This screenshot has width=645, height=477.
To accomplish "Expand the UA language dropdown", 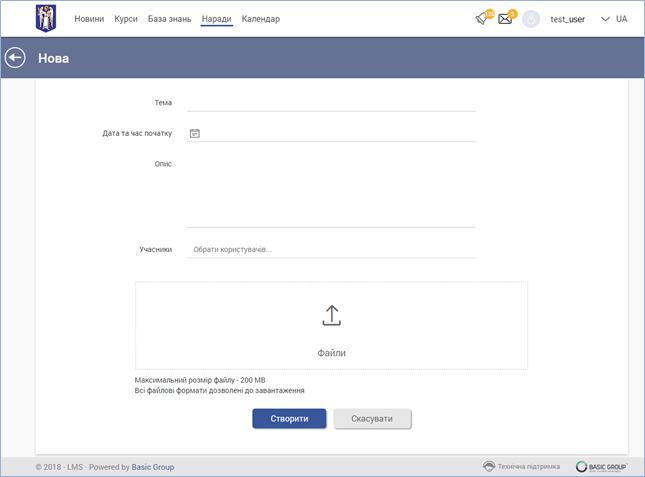I will (x=614, y=19).
